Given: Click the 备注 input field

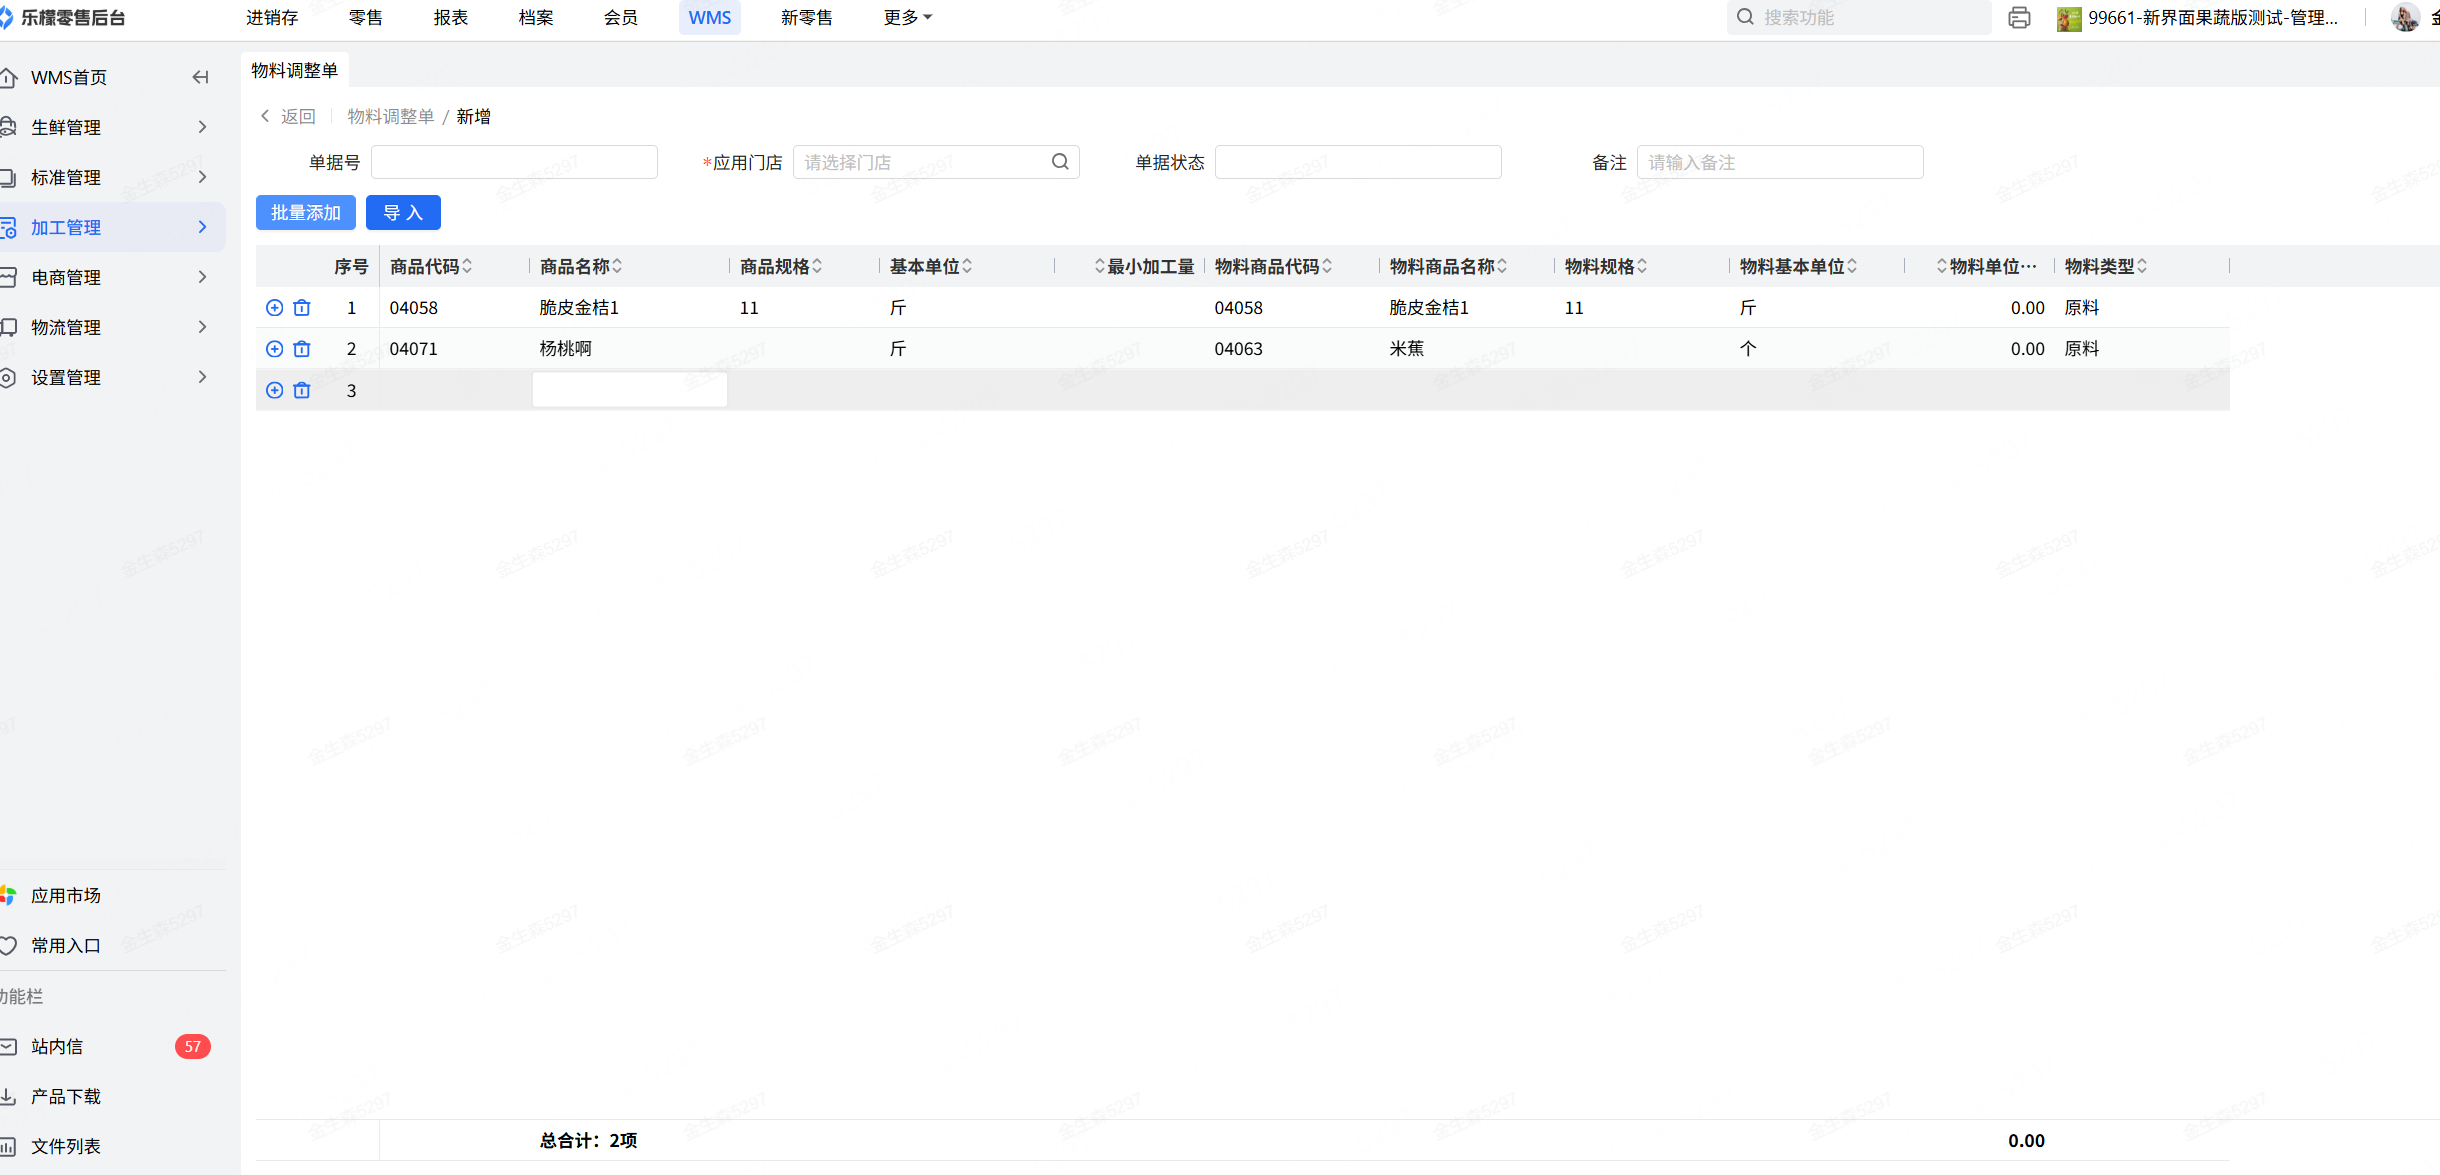Looking at the screenshot, I should pos(1779,162).
